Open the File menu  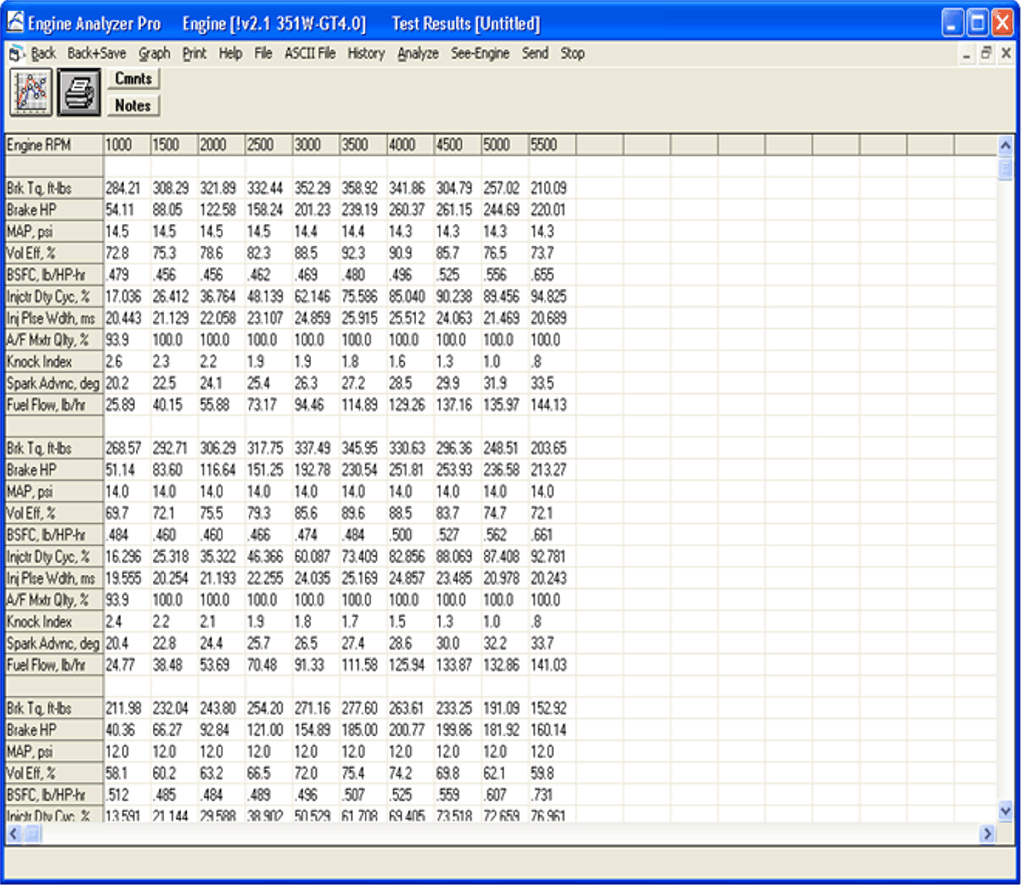click(x=263, y=54)
